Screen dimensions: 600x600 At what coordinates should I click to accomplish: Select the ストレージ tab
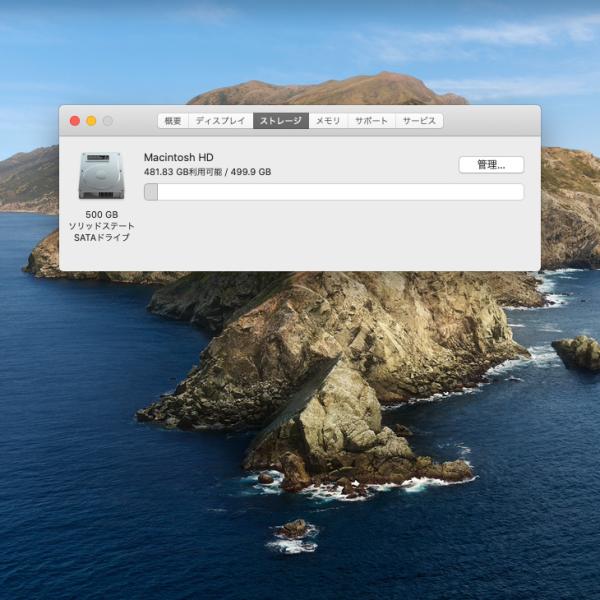(281, 121)
